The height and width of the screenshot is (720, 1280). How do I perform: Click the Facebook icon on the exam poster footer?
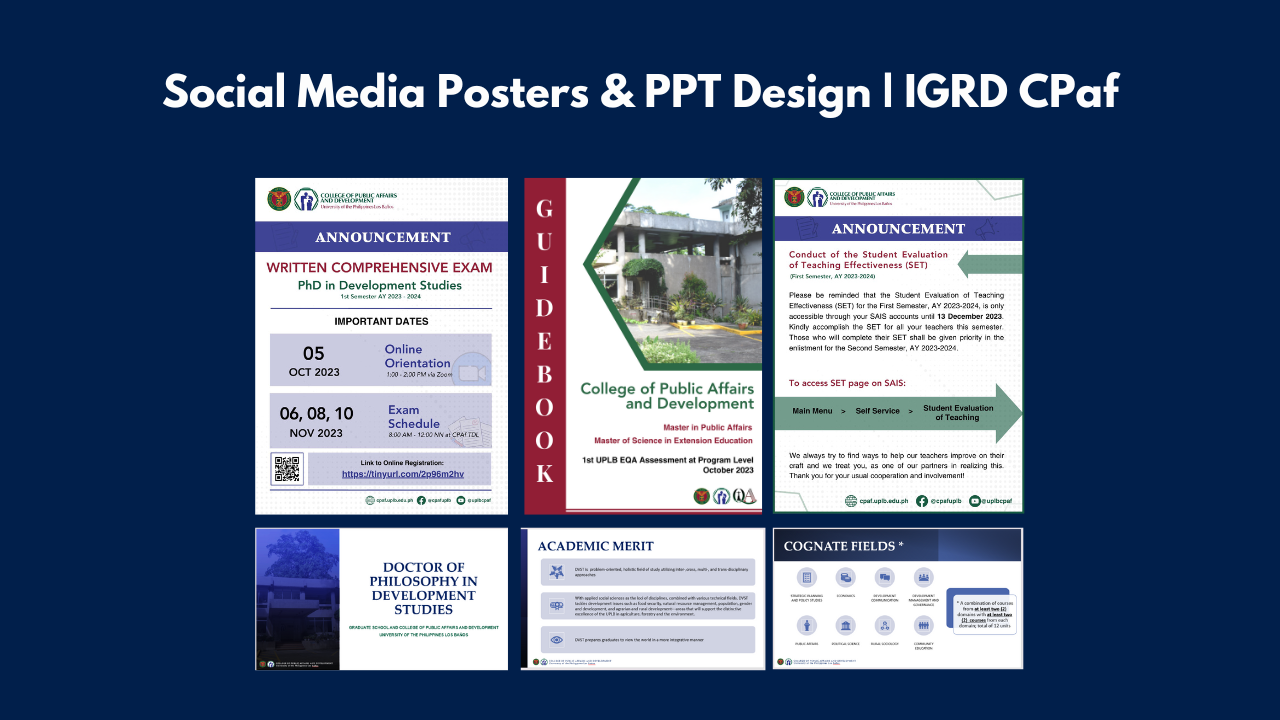point(421,499)
